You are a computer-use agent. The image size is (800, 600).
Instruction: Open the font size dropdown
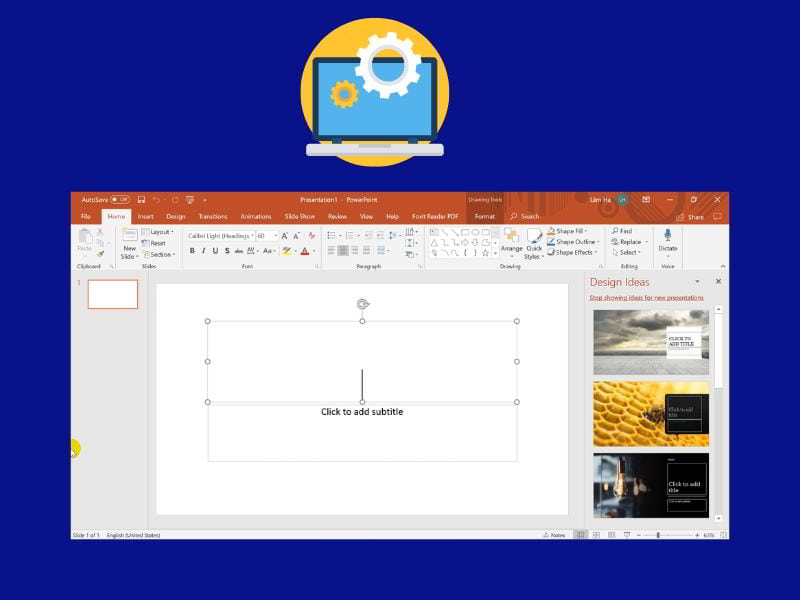tap(276, 236)
